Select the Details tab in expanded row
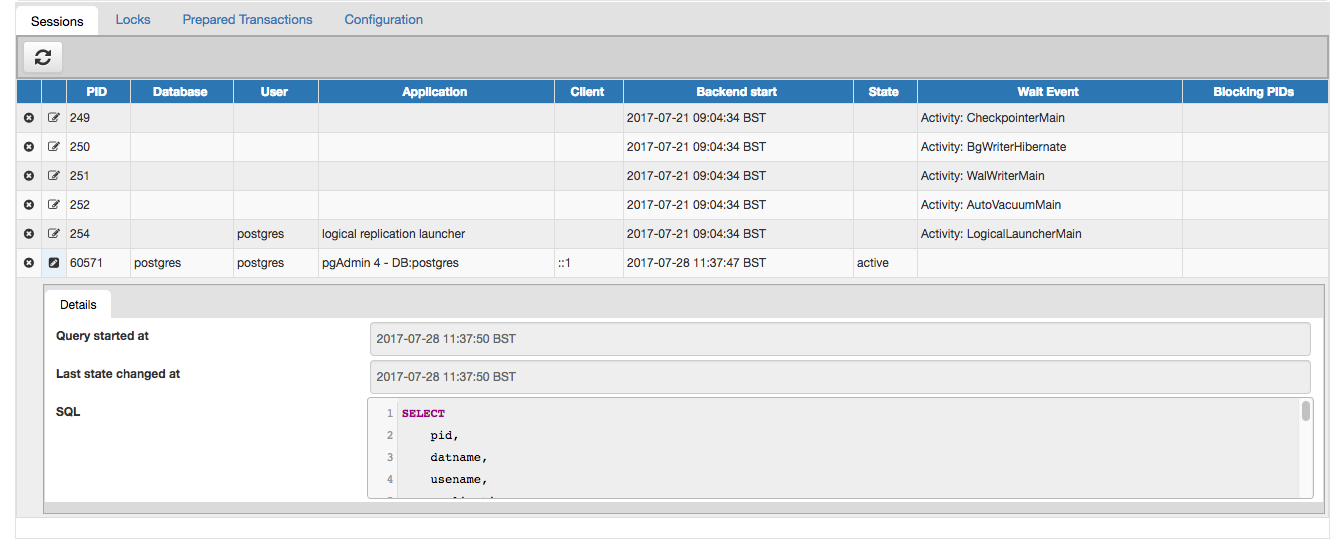Viewport: 1341px width, 549px height. tap(78, 304)
